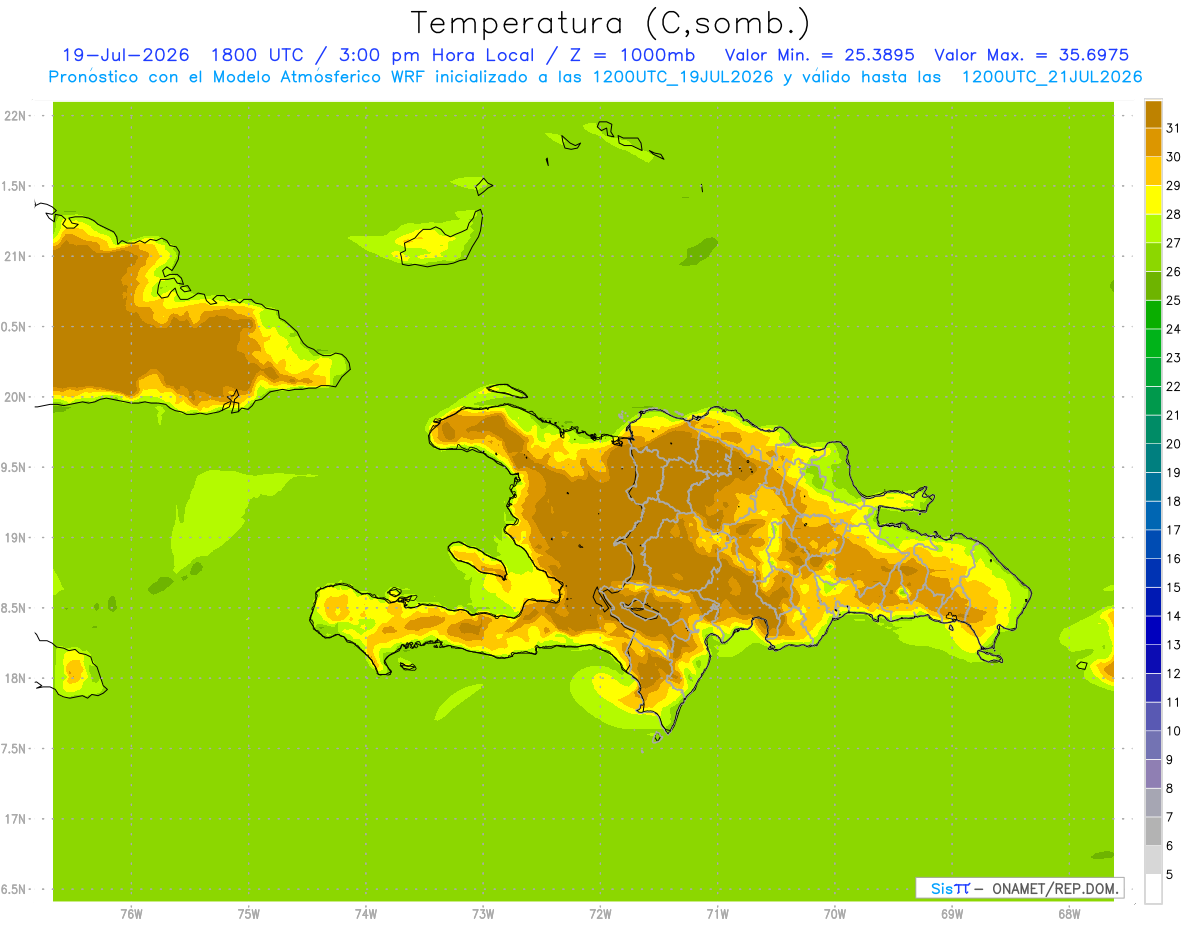The height and width of the screenshot is (927, 1200).
Task: Click legend value "27"
Action: 1173,243
